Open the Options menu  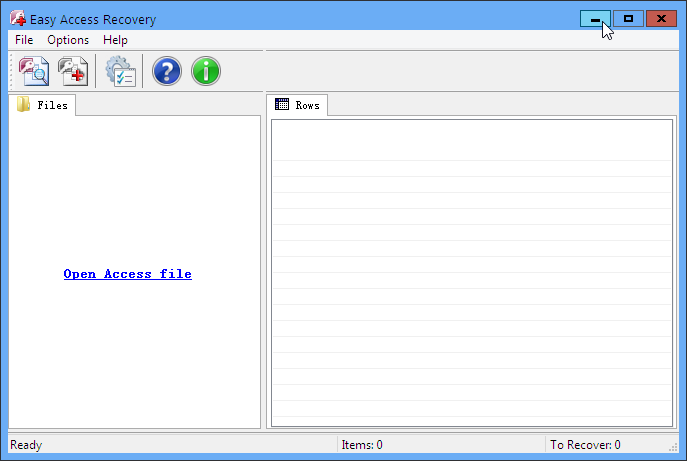68,40
